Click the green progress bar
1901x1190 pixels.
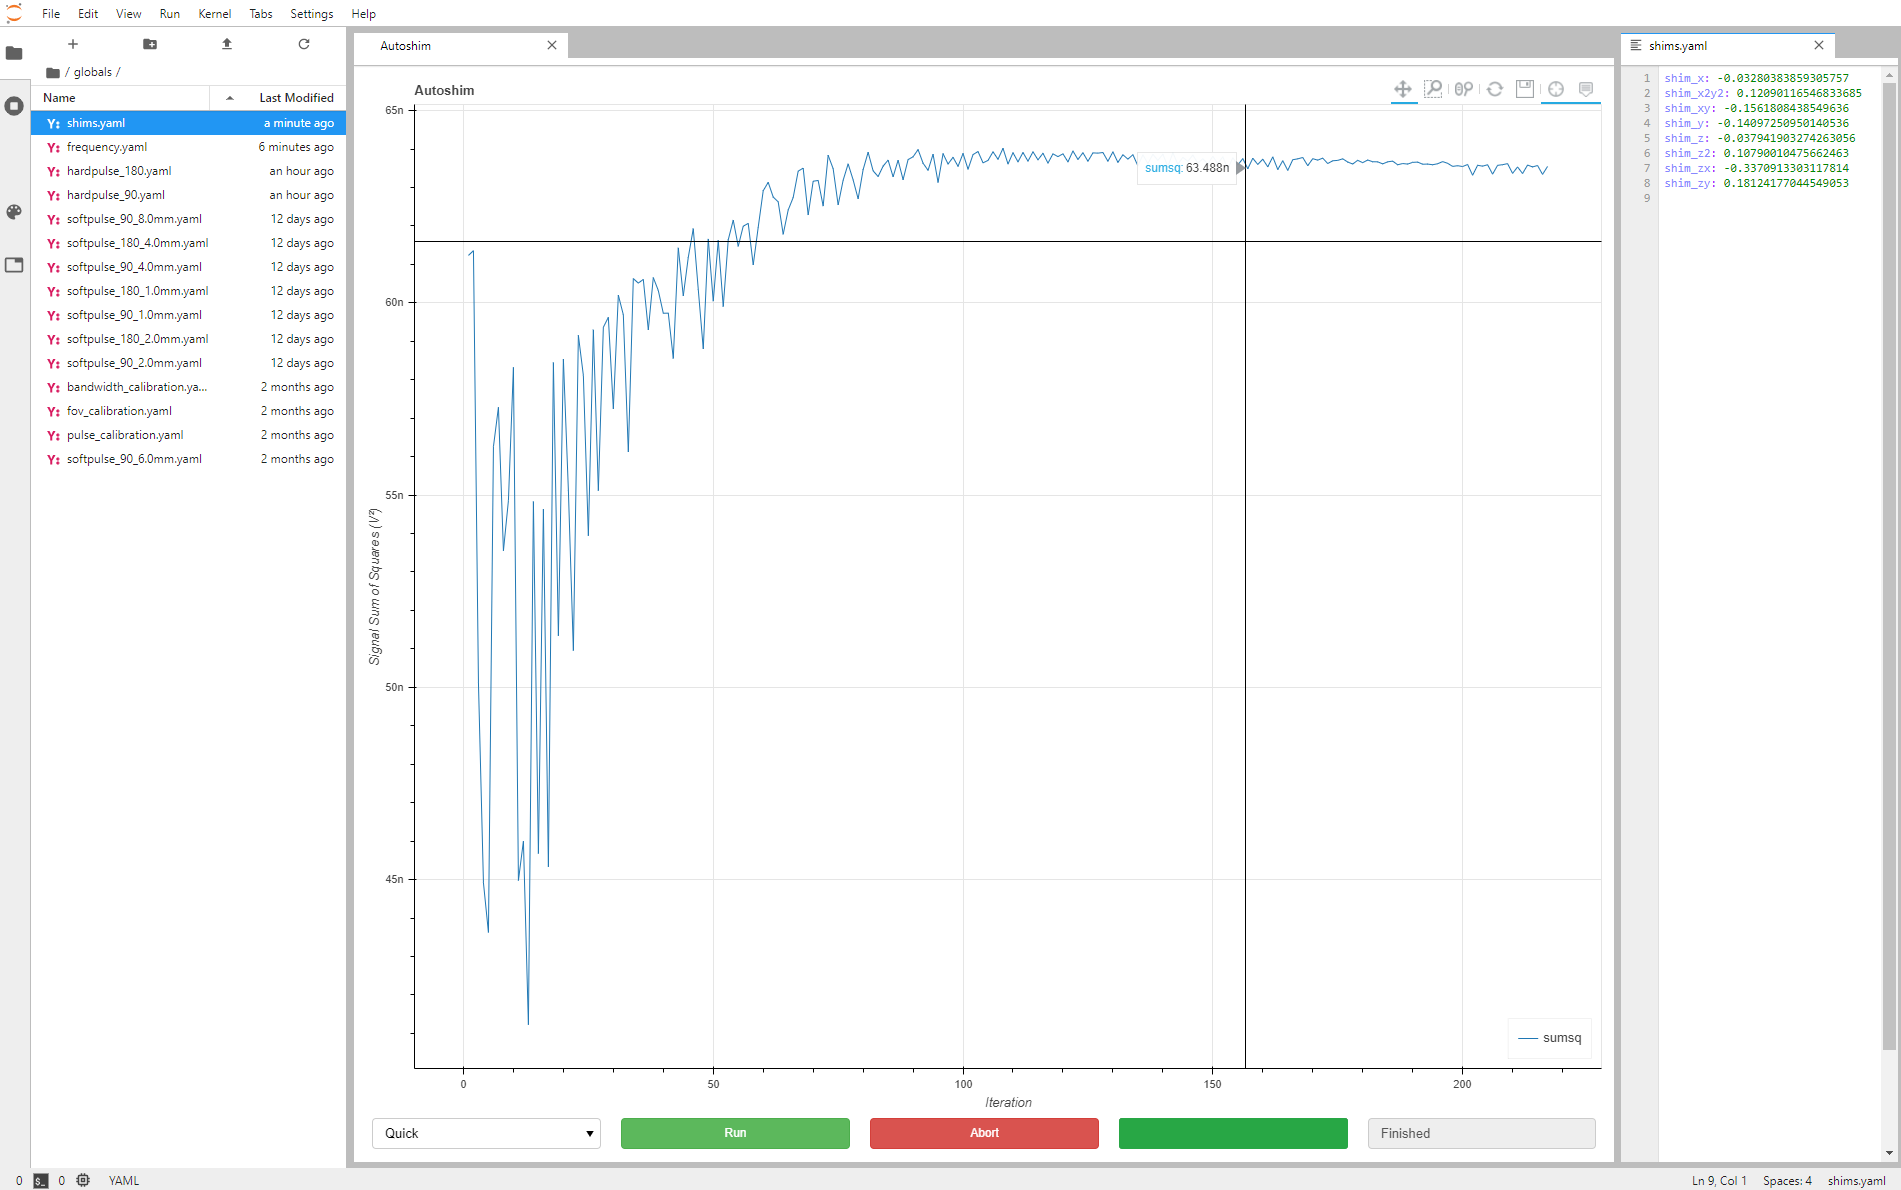click(x=1233, y=1133)
